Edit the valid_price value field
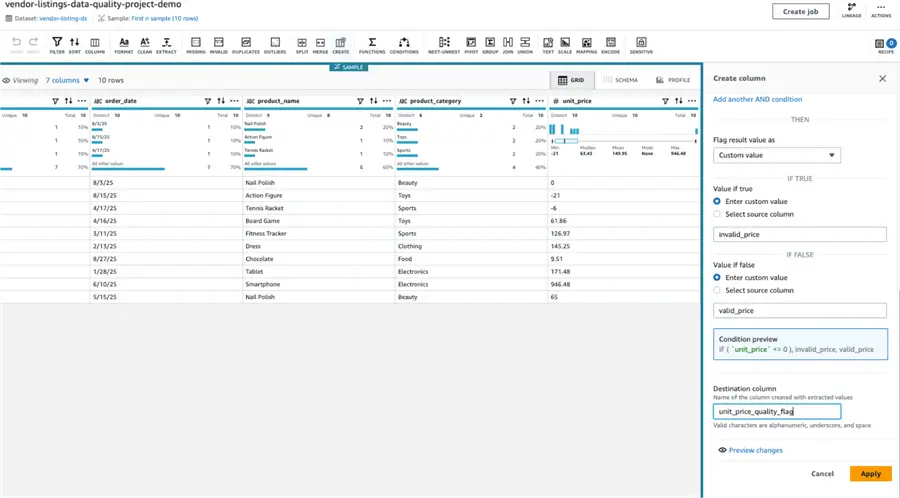 click(x=800, y=310)
